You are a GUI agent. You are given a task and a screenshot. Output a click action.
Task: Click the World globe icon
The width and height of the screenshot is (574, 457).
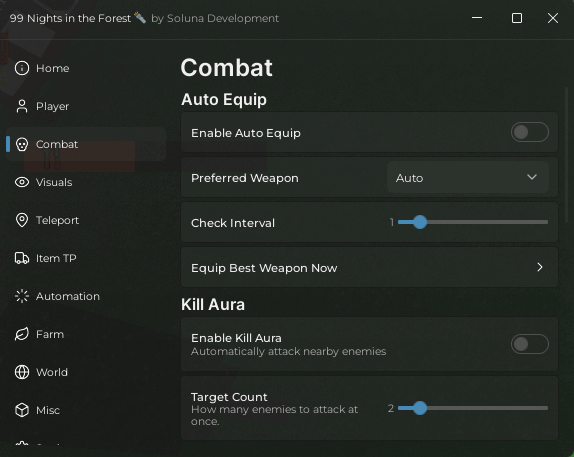tap(22, 372)
